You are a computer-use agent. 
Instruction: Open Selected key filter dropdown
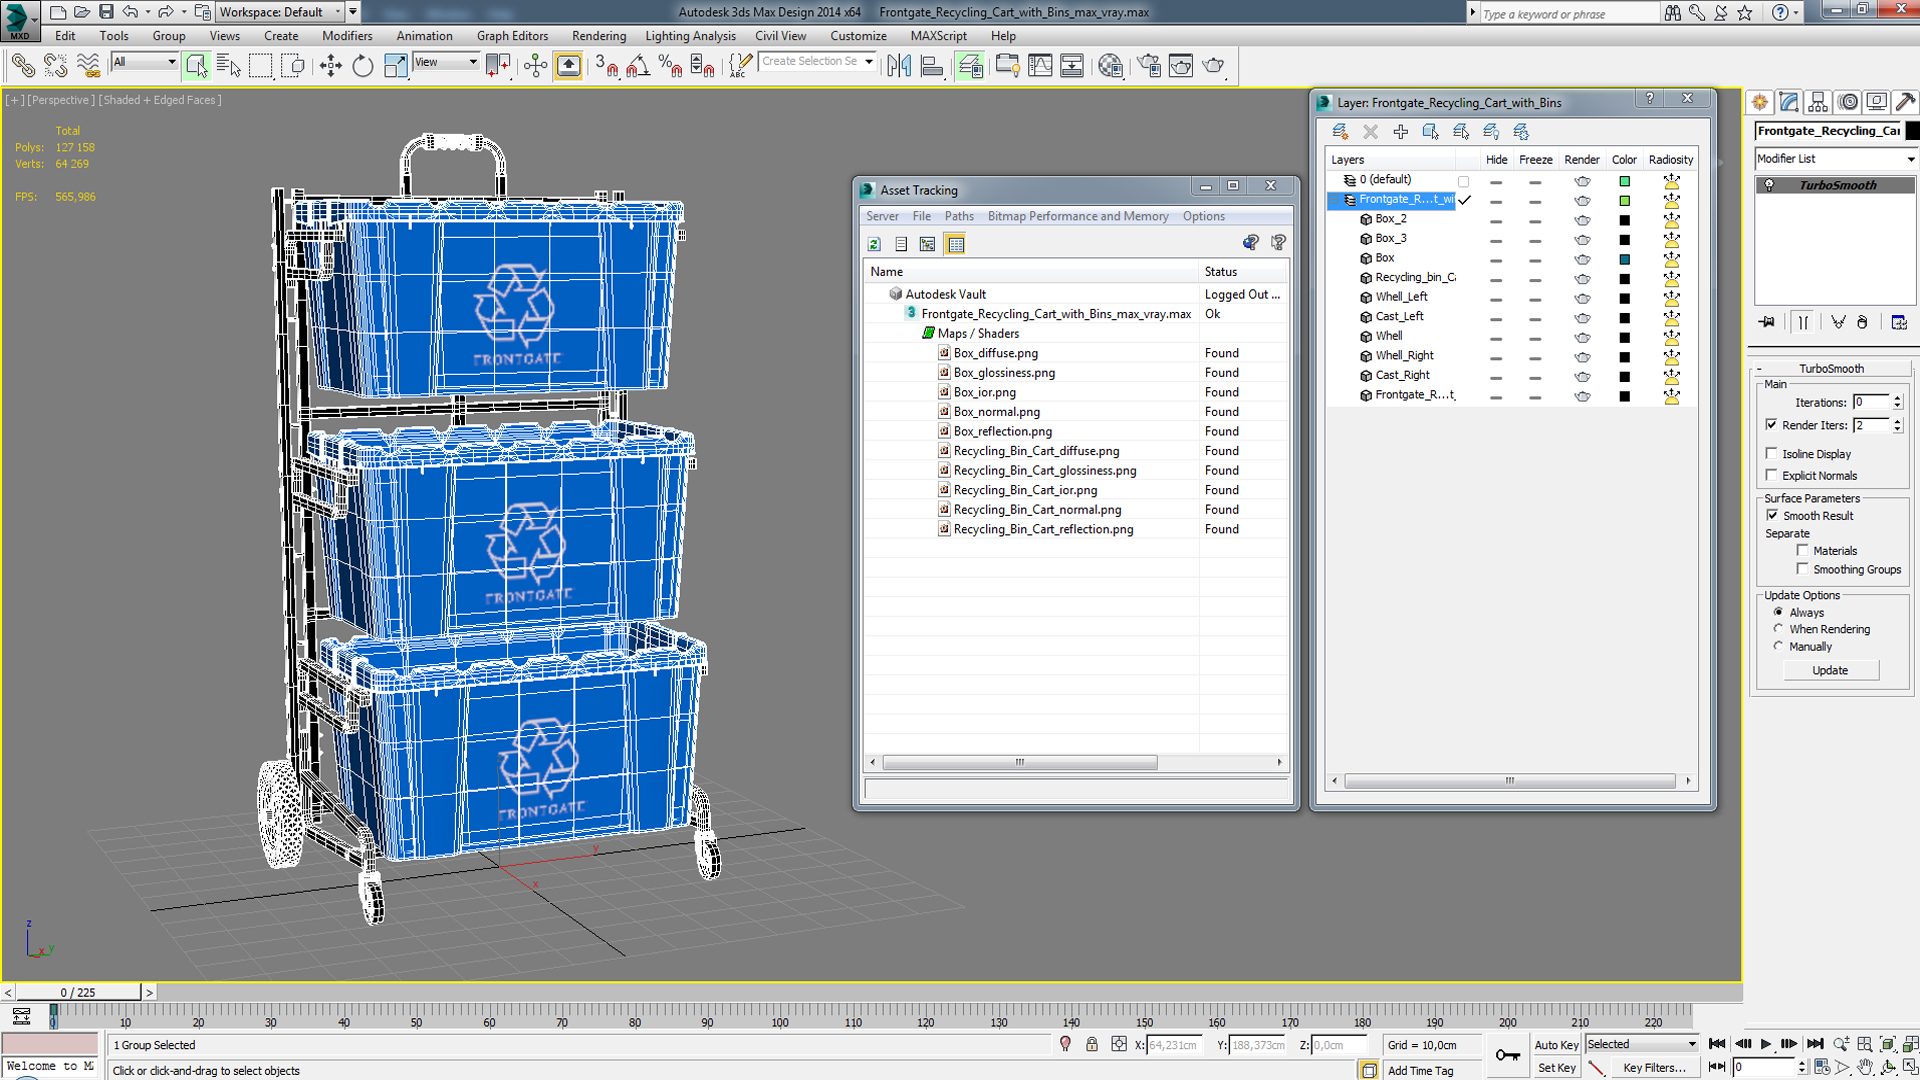click(x=1642, y=1044)
